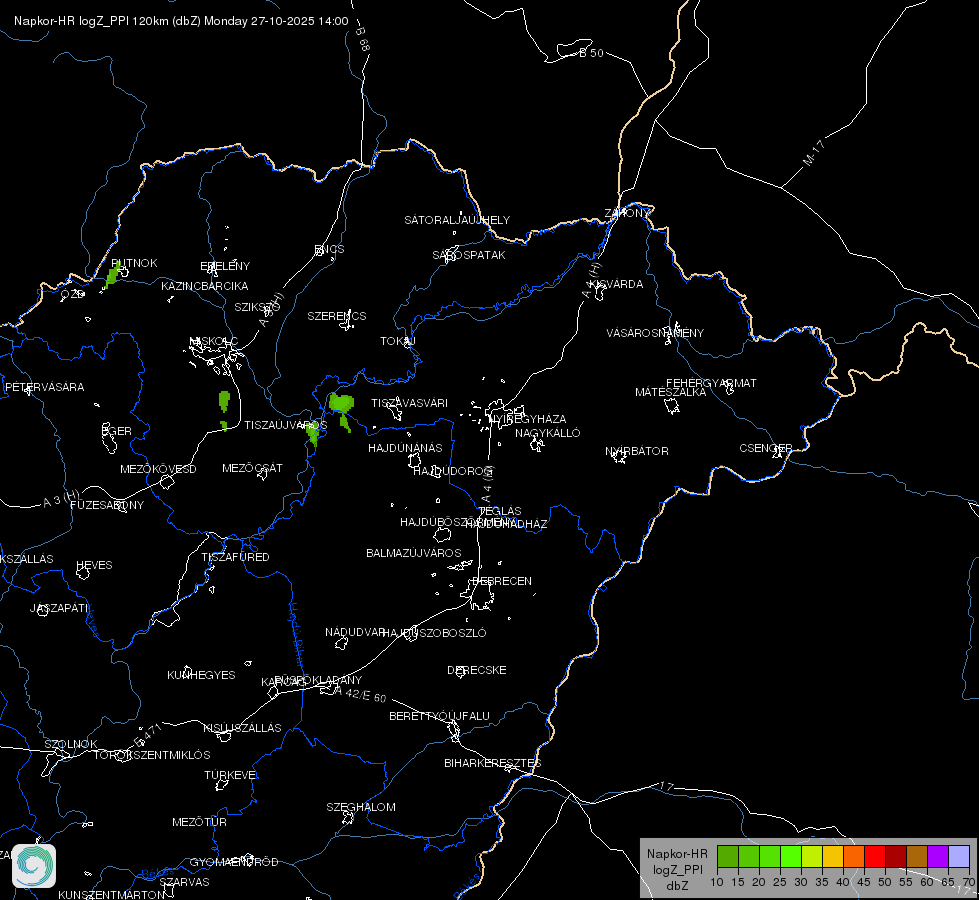Click the SZARVAS town label
Image resolution: width=979 pixels, height=900 pixels.
[184, 882]
